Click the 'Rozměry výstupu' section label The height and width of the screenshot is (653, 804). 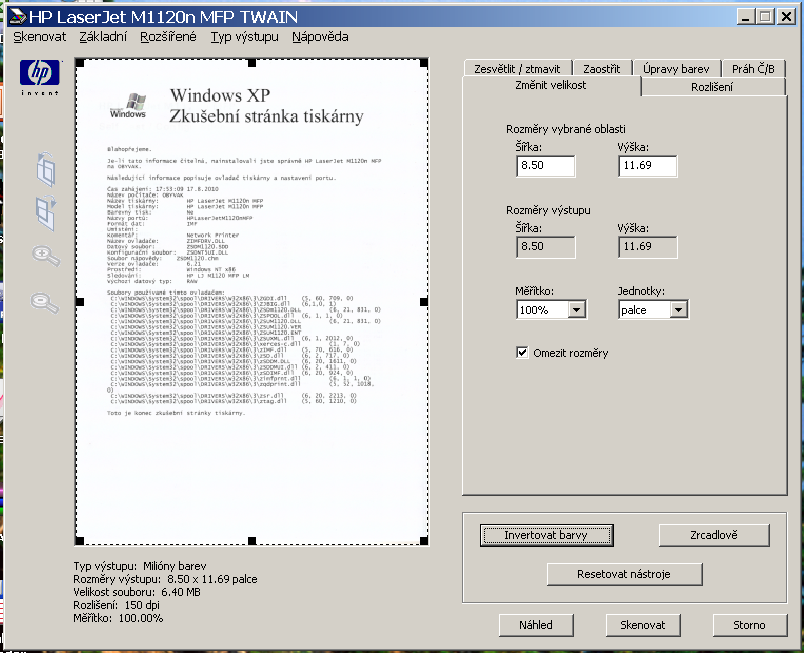(x=548, y=210)
